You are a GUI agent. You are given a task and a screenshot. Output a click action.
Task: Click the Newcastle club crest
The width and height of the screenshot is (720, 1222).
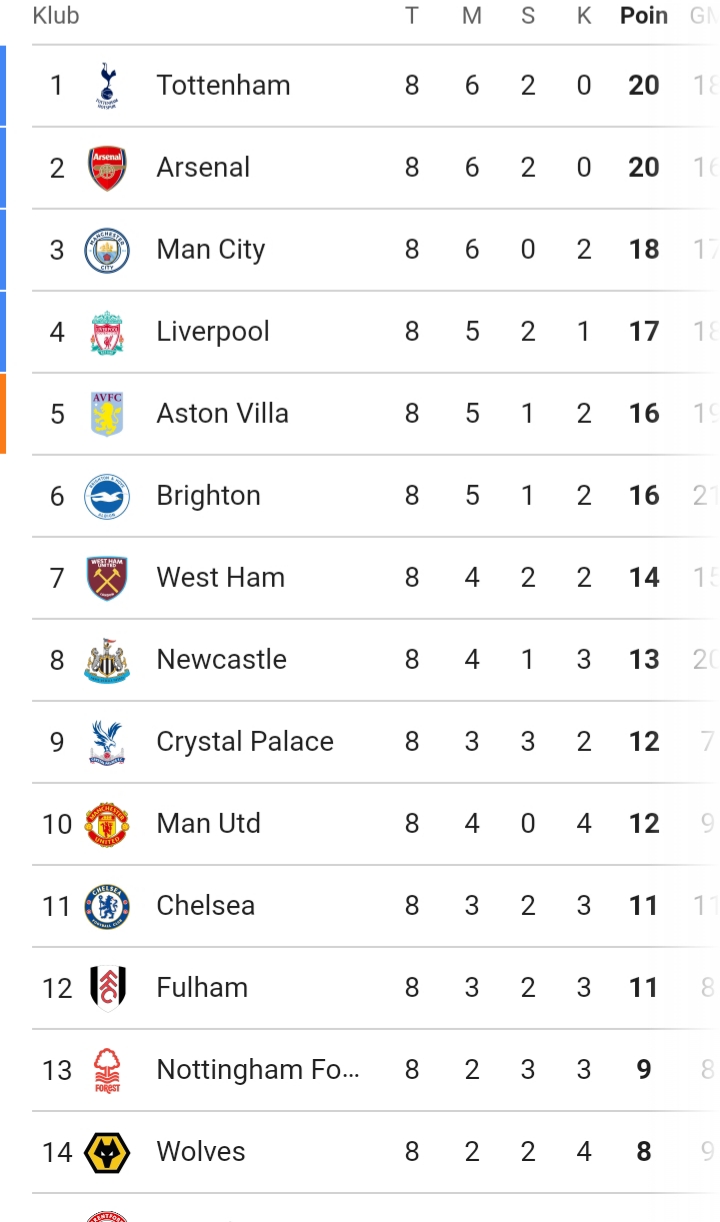[x=107, y=660]
